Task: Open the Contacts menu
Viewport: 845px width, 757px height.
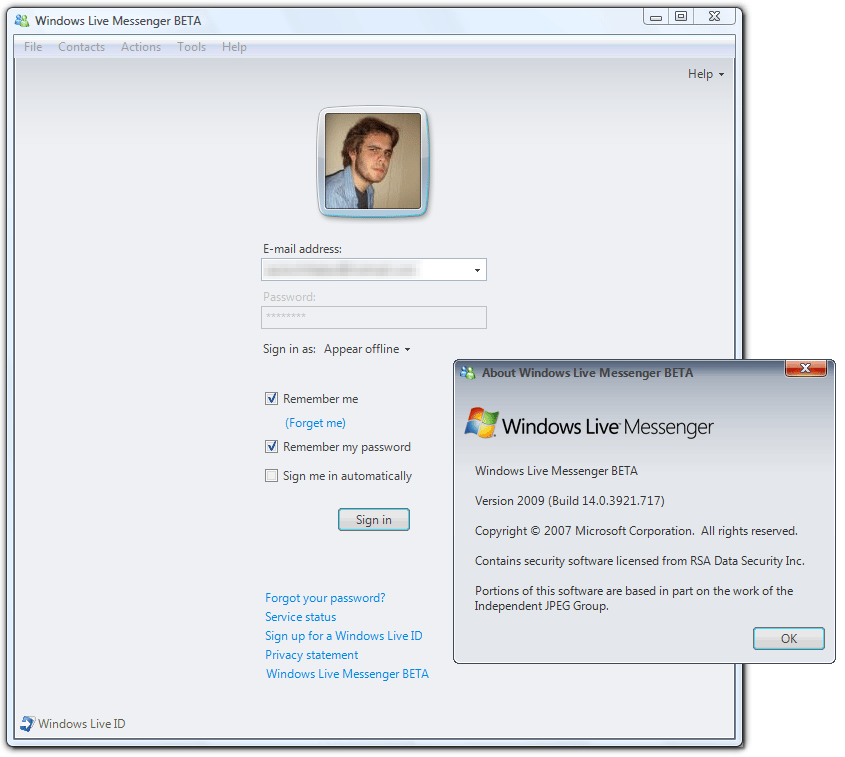Action: 81,47
